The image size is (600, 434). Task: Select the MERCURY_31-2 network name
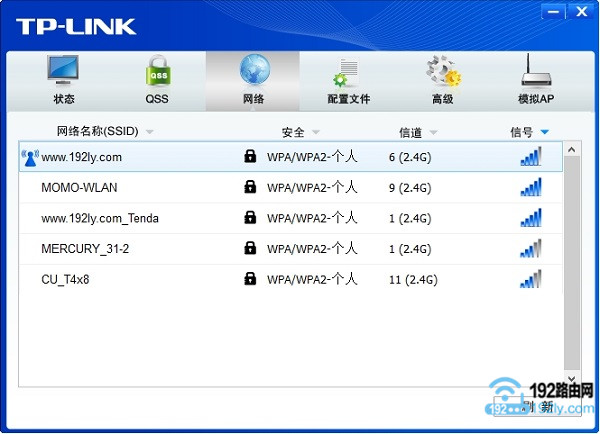click(x=85, y=249)
